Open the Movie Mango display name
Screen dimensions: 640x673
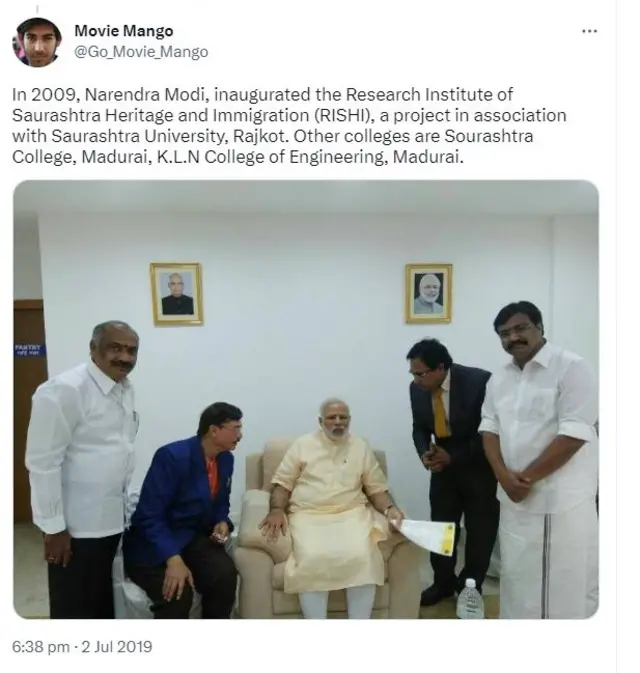[x=124, y=31]
